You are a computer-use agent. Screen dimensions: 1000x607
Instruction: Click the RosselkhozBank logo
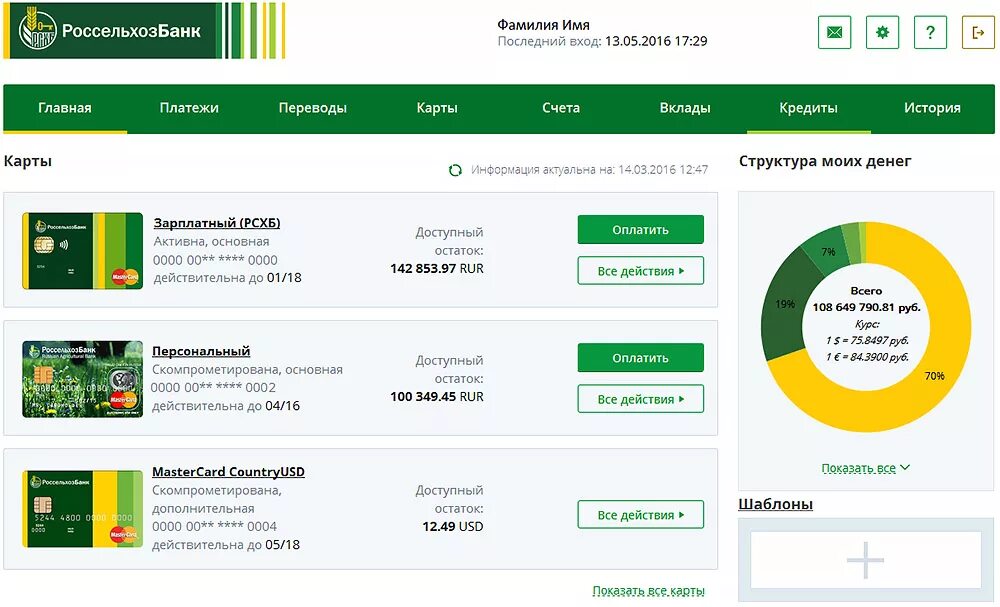(x=144, y=31)
